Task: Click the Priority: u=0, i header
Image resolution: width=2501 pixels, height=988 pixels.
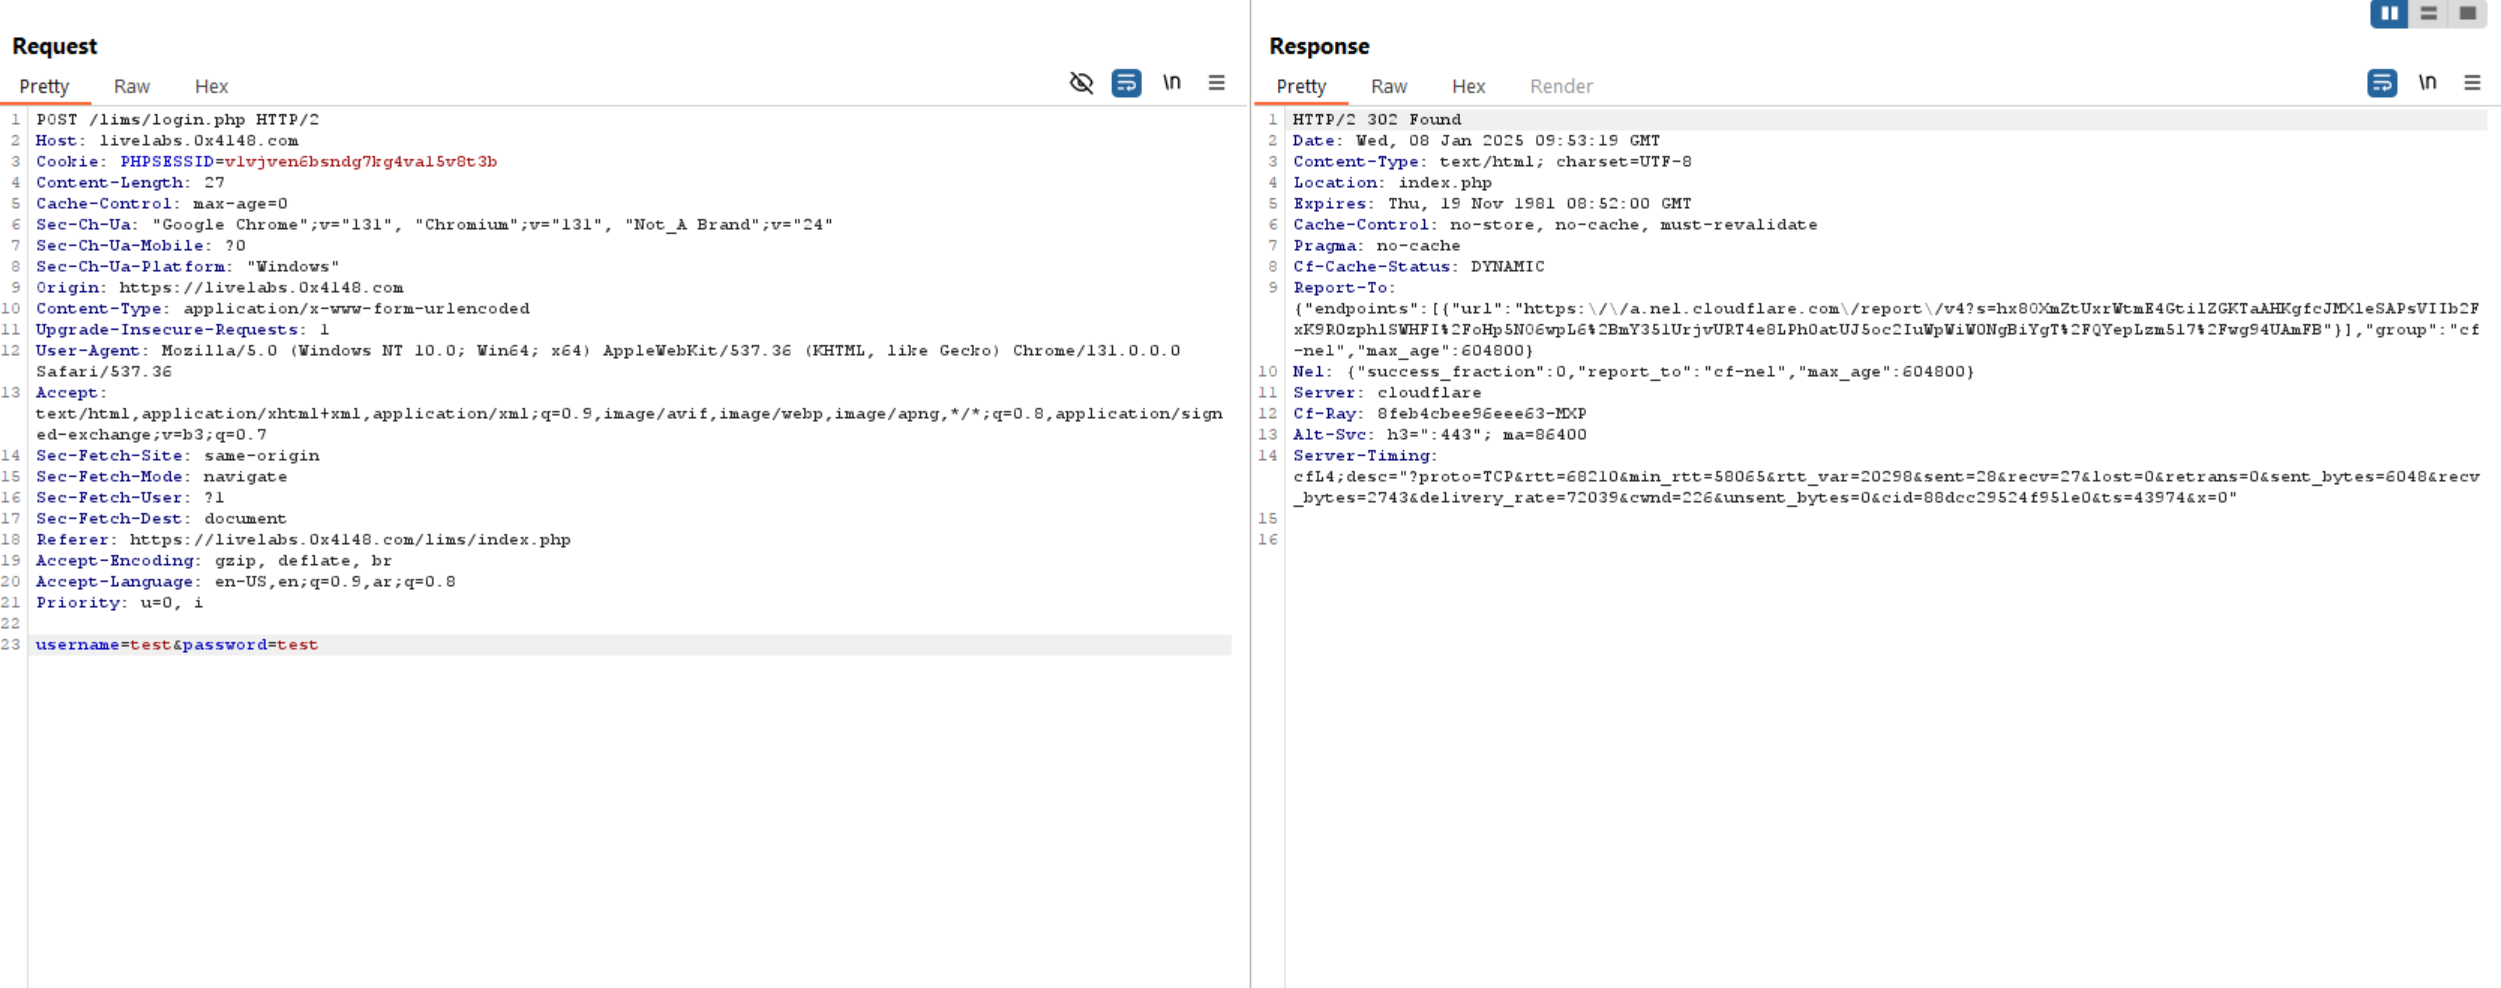Action: [x=119, y=603]
